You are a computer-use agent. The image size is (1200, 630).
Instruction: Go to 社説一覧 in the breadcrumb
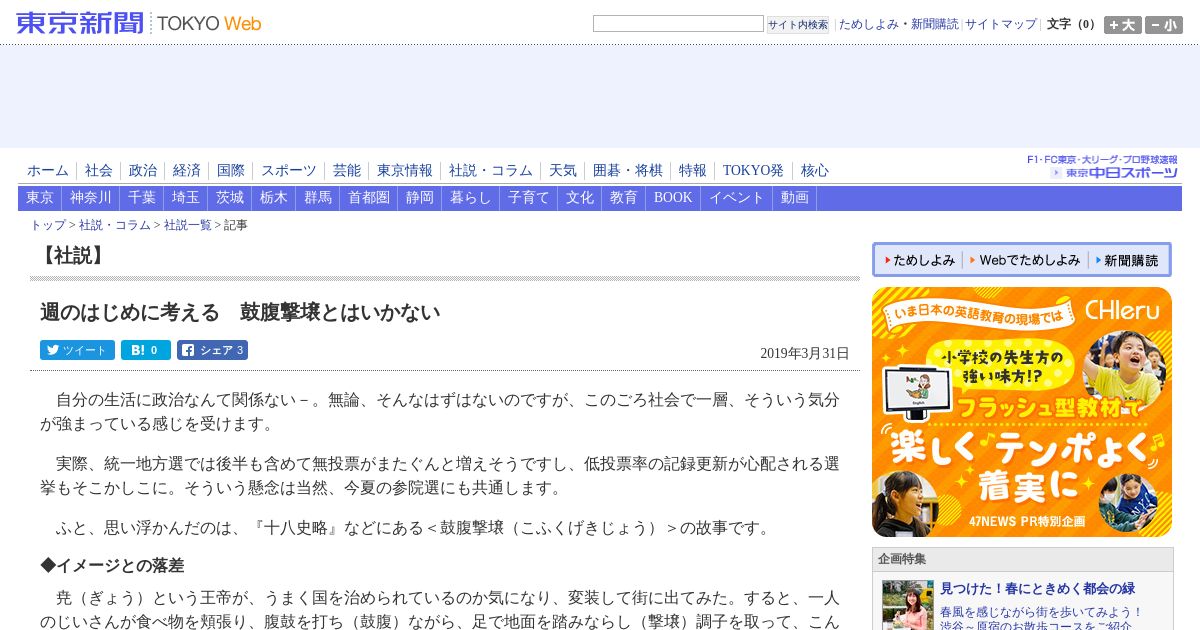pos(188,226)
